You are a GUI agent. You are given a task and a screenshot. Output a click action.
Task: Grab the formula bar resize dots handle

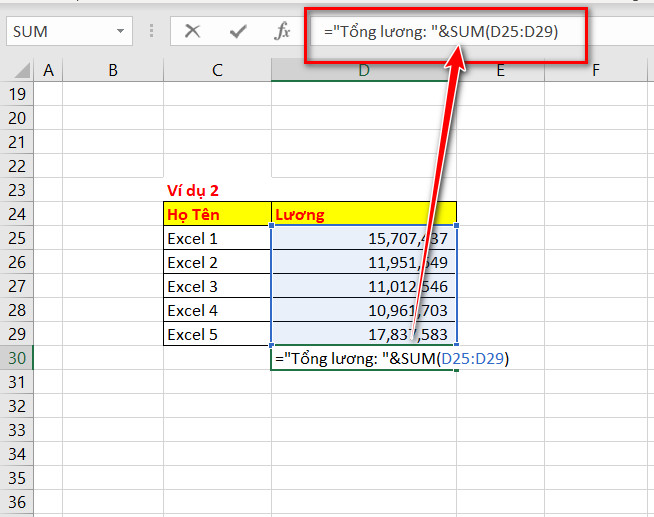coord(151,31)
